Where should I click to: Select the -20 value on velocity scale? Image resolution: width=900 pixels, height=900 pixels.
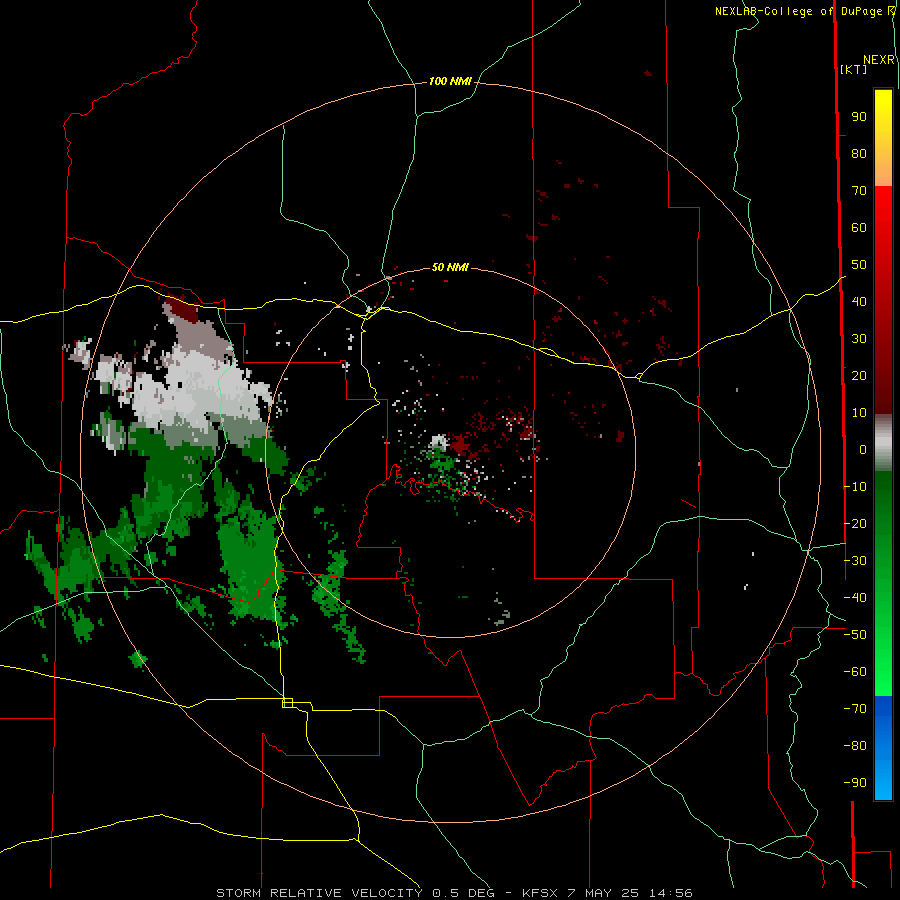[855, 523]
